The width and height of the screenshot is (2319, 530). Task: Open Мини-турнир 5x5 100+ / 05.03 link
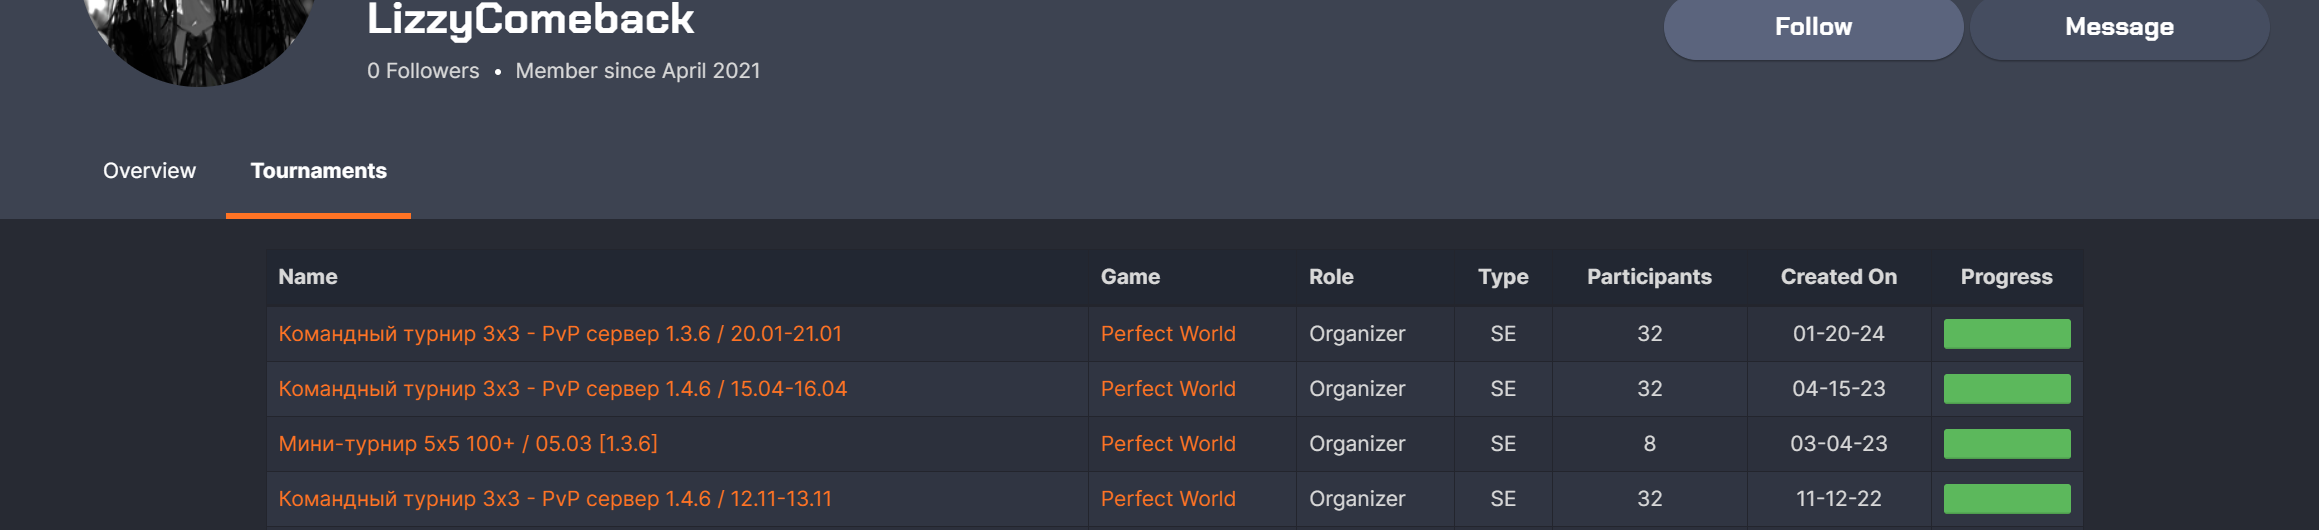click(x=467, y=444)
